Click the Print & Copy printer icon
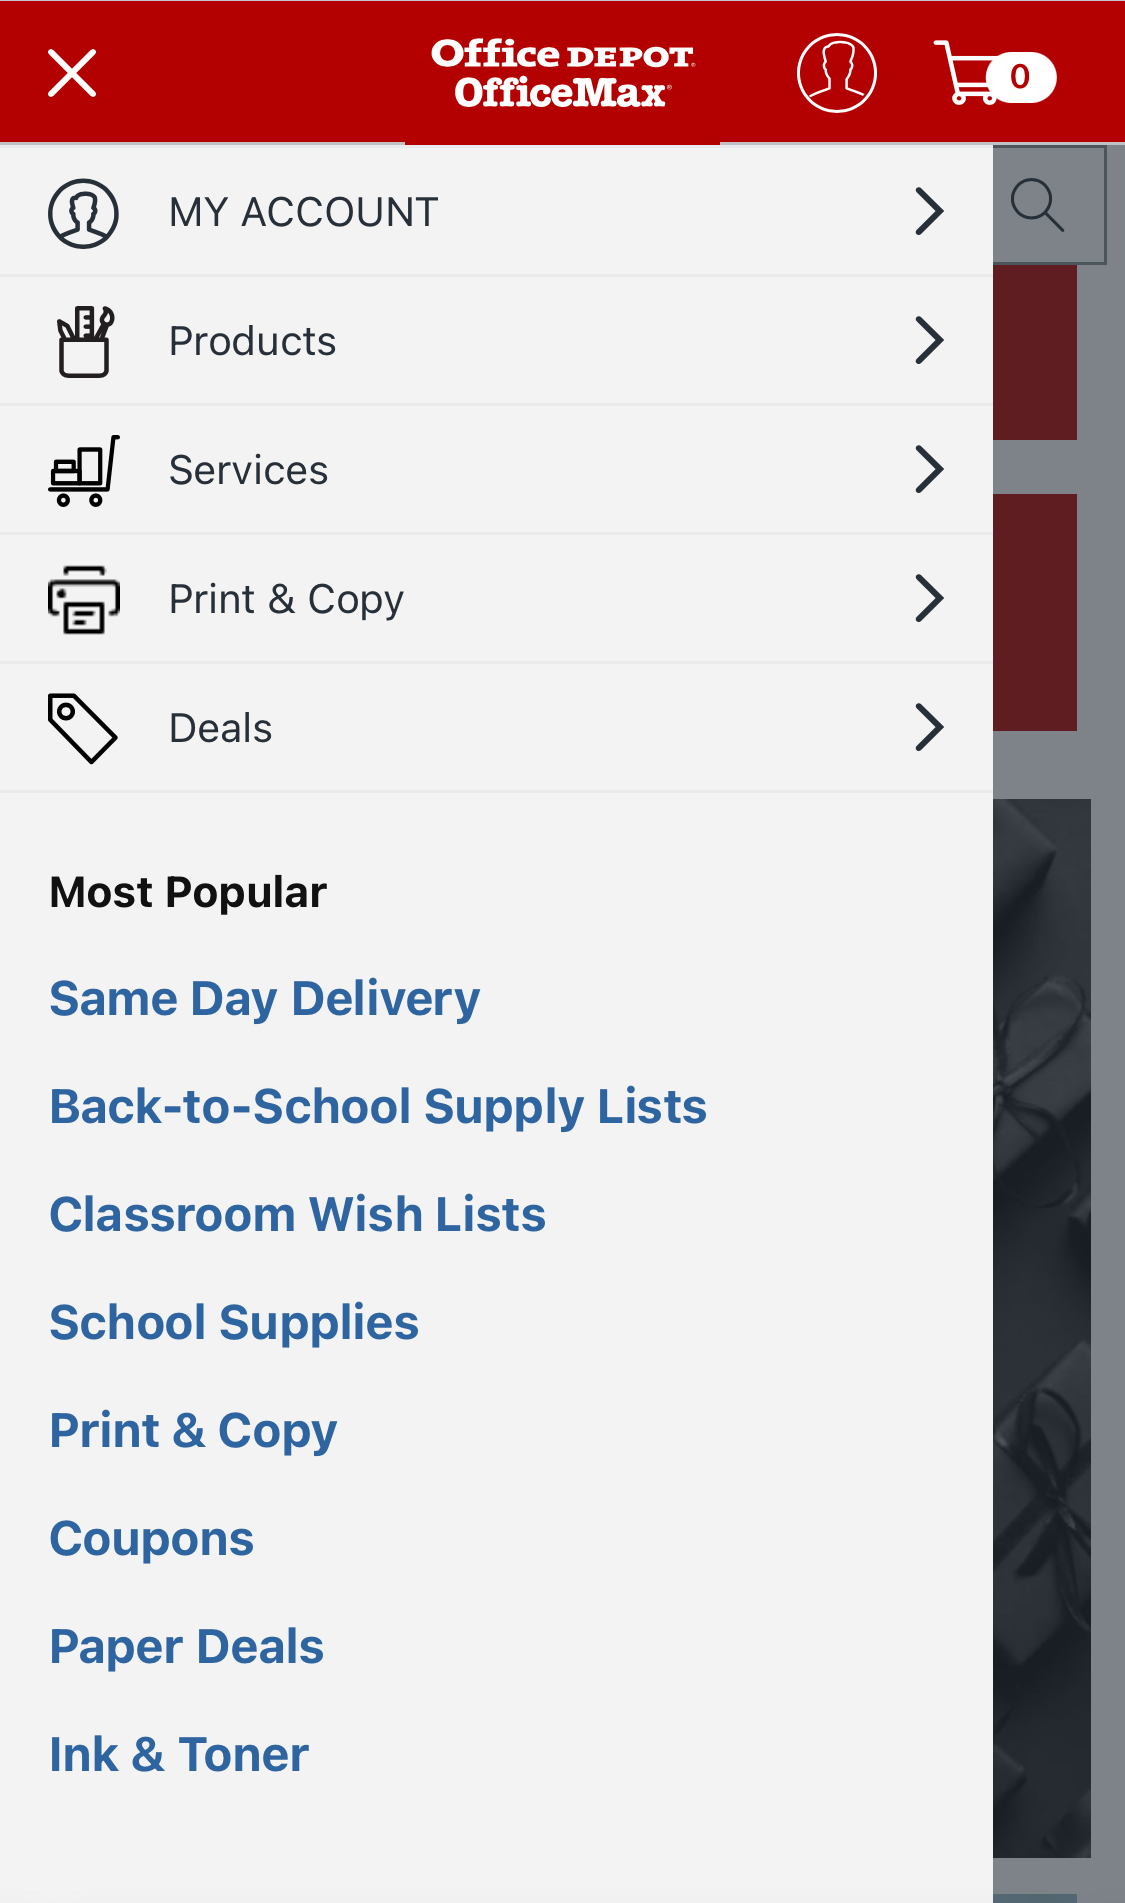Image resolution: width=1125 pixels, height=1903 pixels. pyautogui.click(x=84, y=598)
